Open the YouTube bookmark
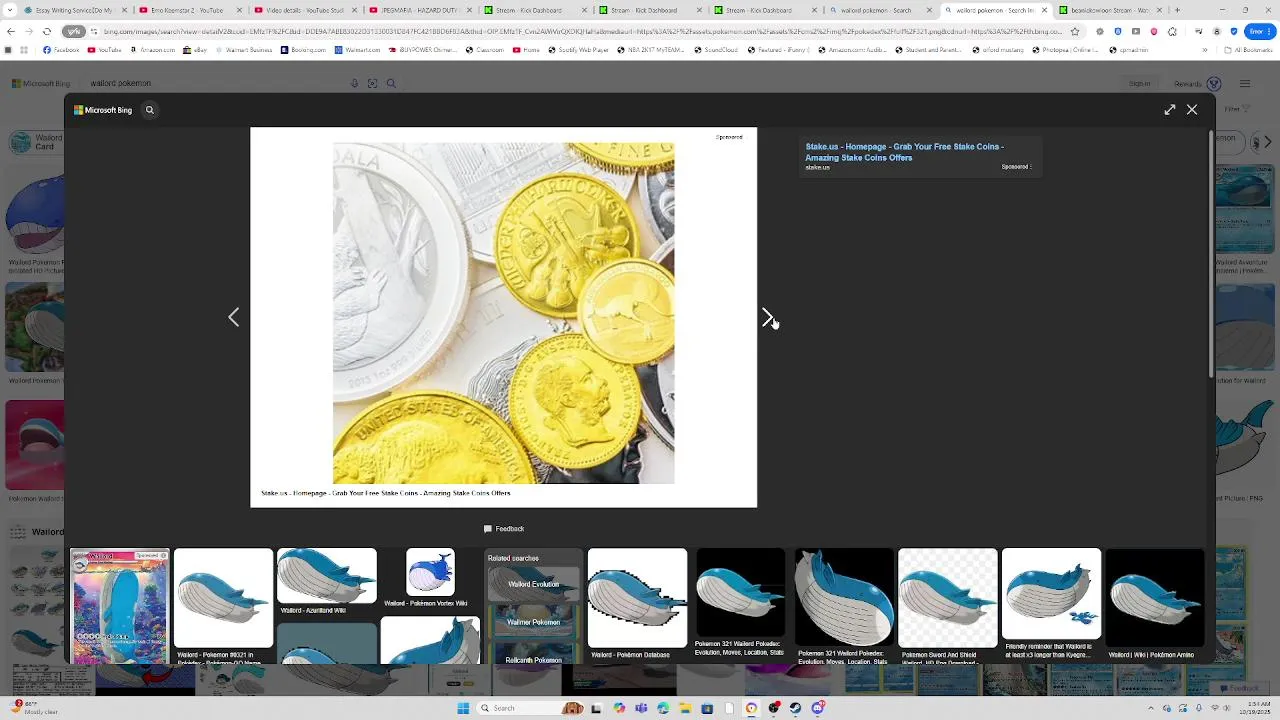 (104, 49)
